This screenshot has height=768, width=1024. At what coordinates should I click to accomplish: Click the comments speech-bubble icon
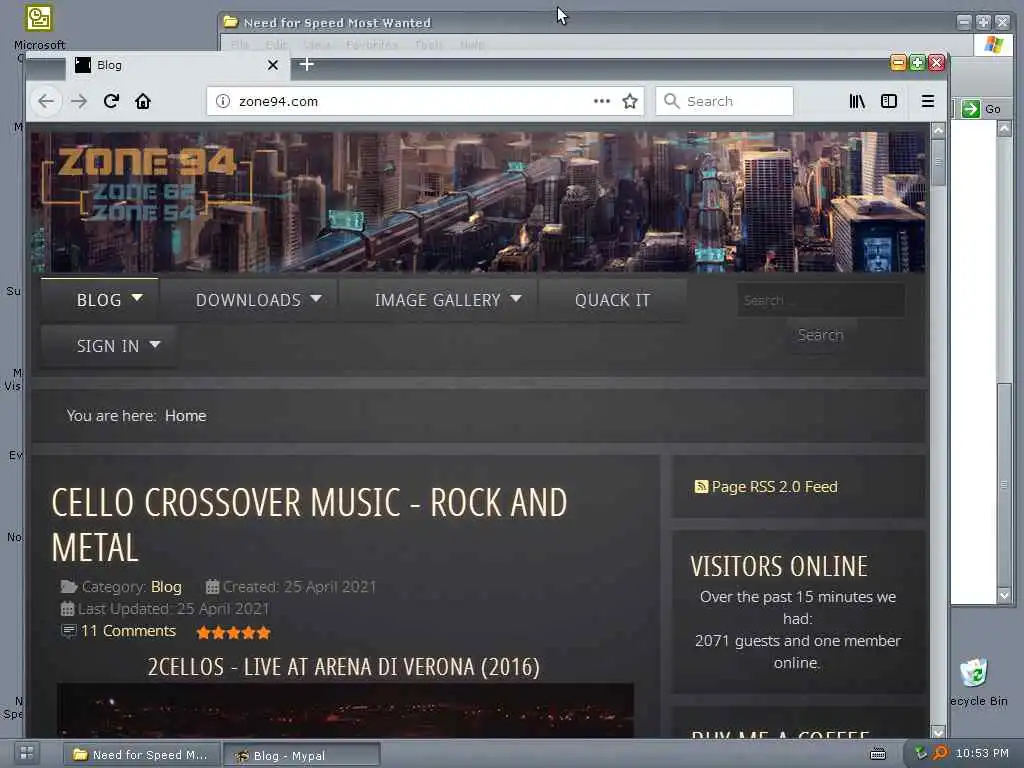pyautogui.click(x=69, y=631)
